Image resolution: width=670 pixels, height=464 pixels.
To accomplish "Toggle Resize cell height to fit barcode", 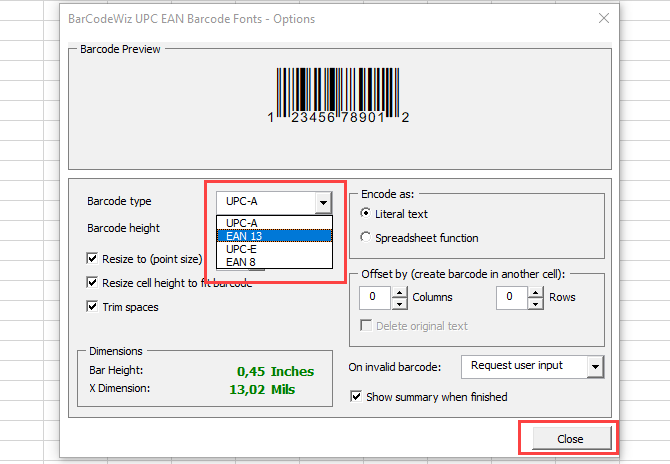I will (92, 282).
